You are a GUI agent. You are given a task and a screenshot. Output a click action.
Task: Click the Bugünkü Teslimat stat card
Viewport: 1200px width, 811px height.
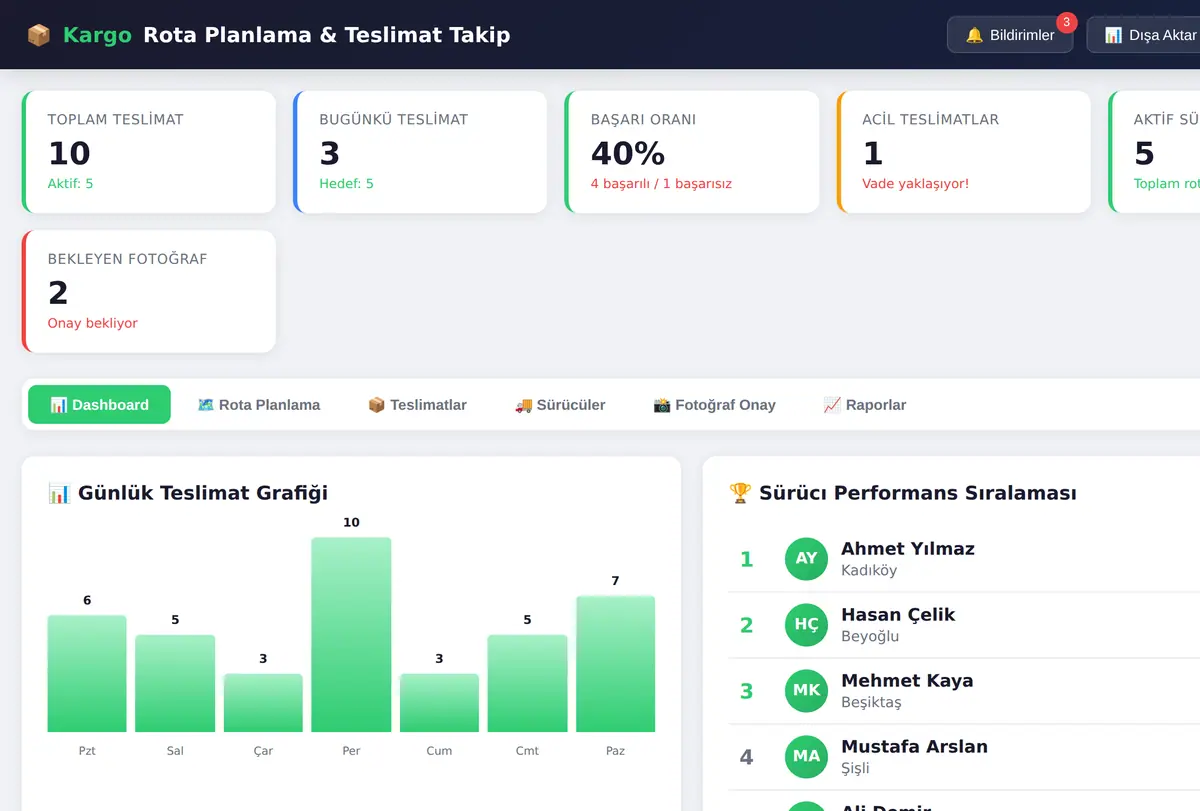pos(420,152)
